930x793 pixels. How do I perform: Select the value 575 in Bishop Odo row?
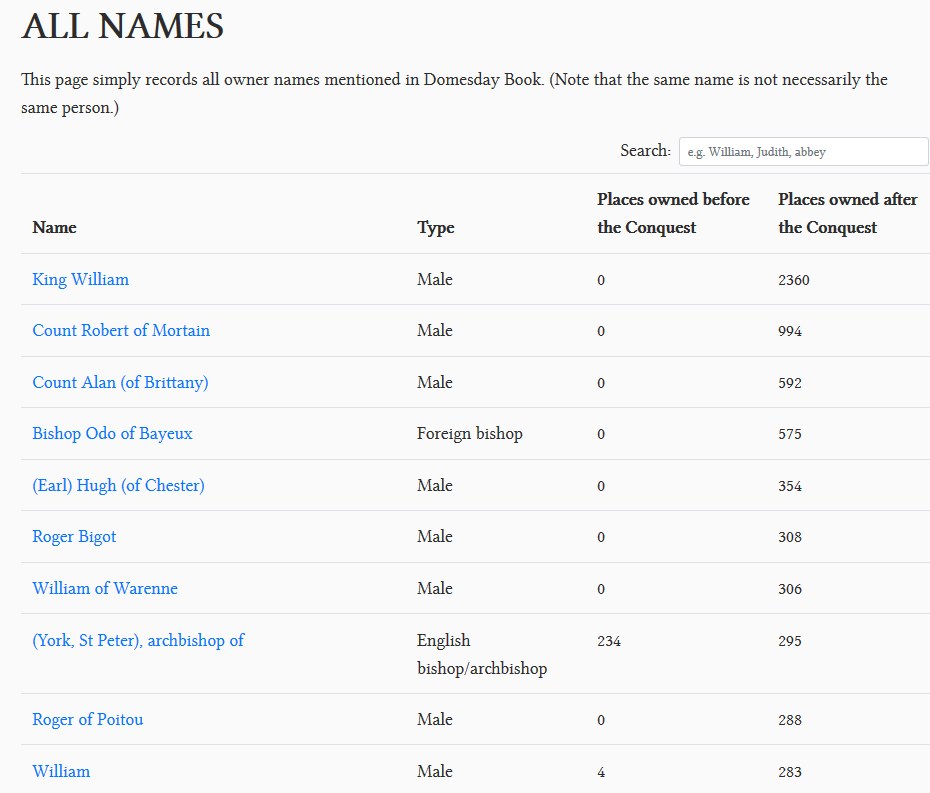pos(790,434)
